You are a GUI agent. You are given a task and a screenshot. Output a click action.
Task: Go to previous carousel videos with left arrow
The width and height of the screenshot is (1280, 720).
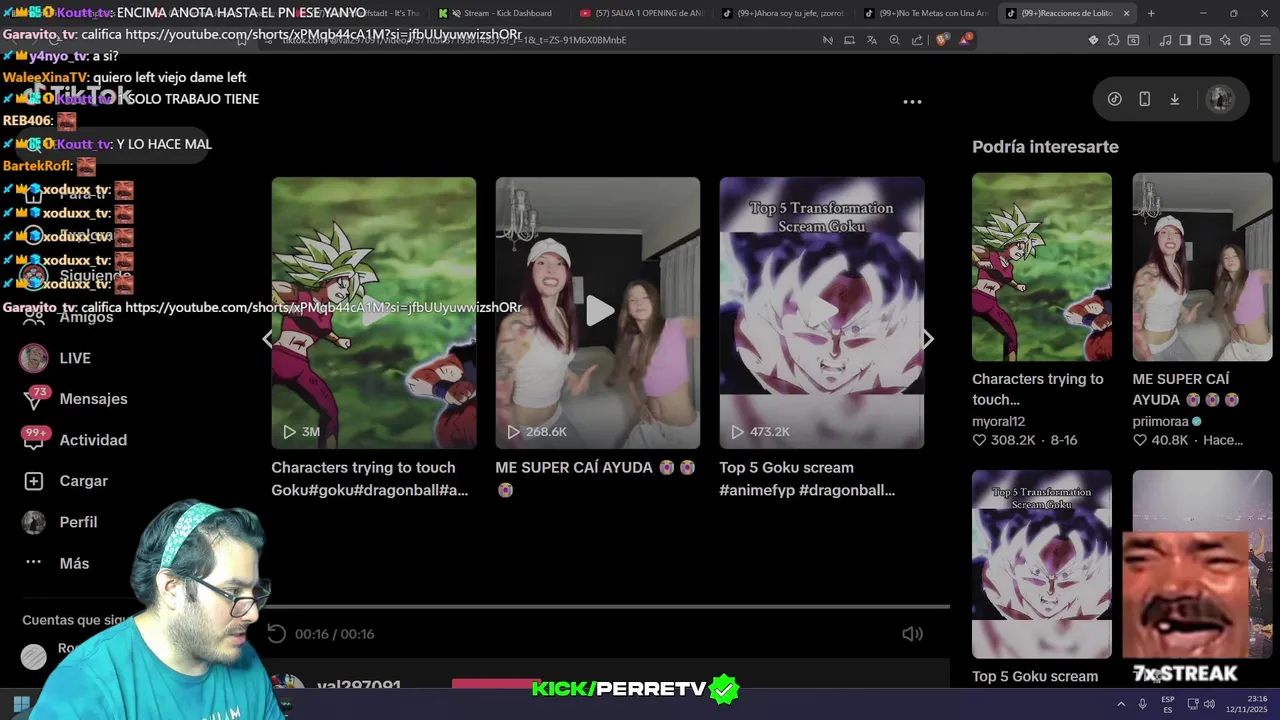(x=266, y=339)
